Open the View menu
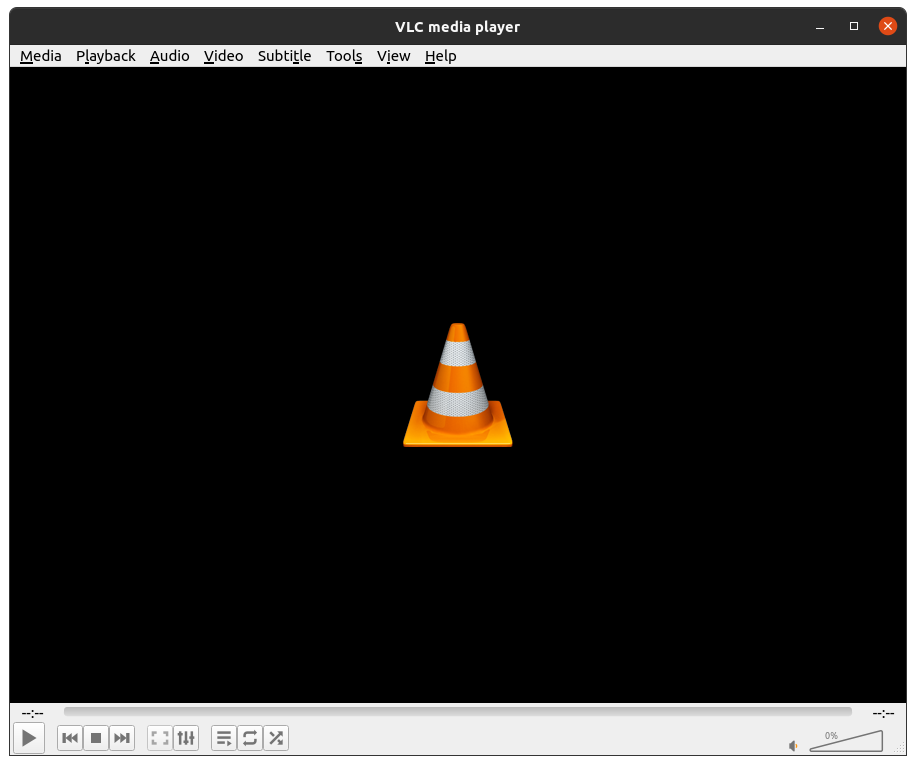This screenshot has width=916, height=765. [x=393, y=56]
